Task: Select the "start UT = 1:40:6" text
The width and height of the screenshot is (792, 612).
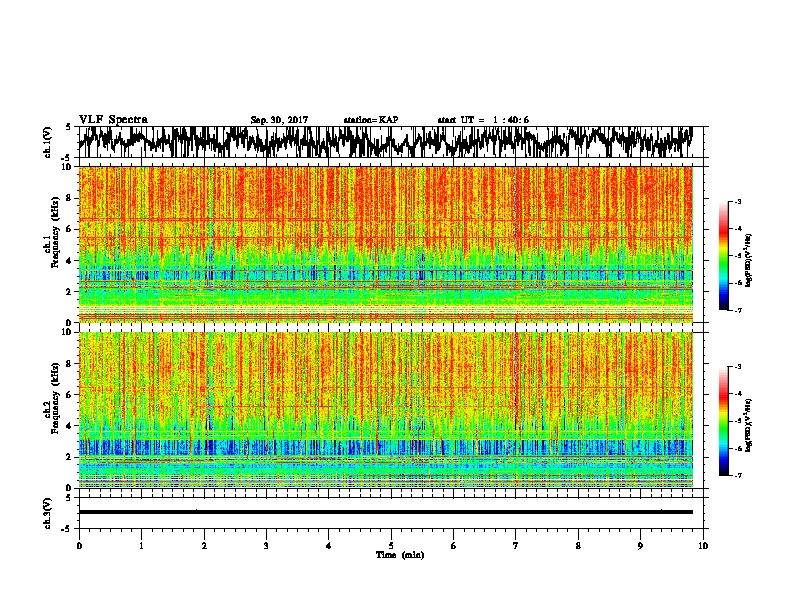Action: [x=483, y=120]
